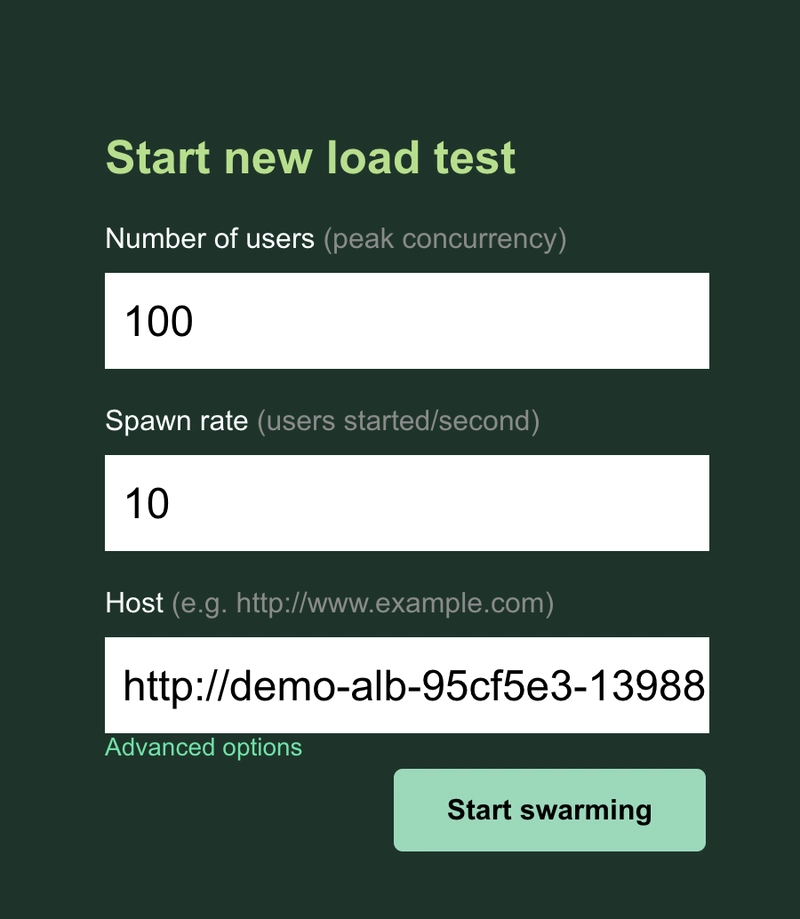Click on the value 100 in users field
The height and width of the screenshot is (919, 800).
click(x=159, y=321)
